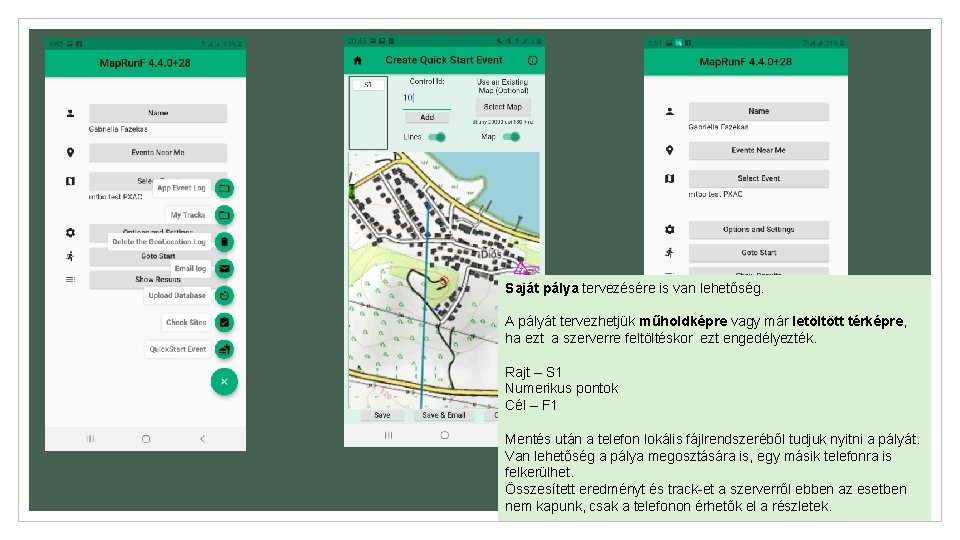The height and width of the screenshot is (540, 960).
Task: Tap the runner icon in left phone
Action: coord(70,256)
